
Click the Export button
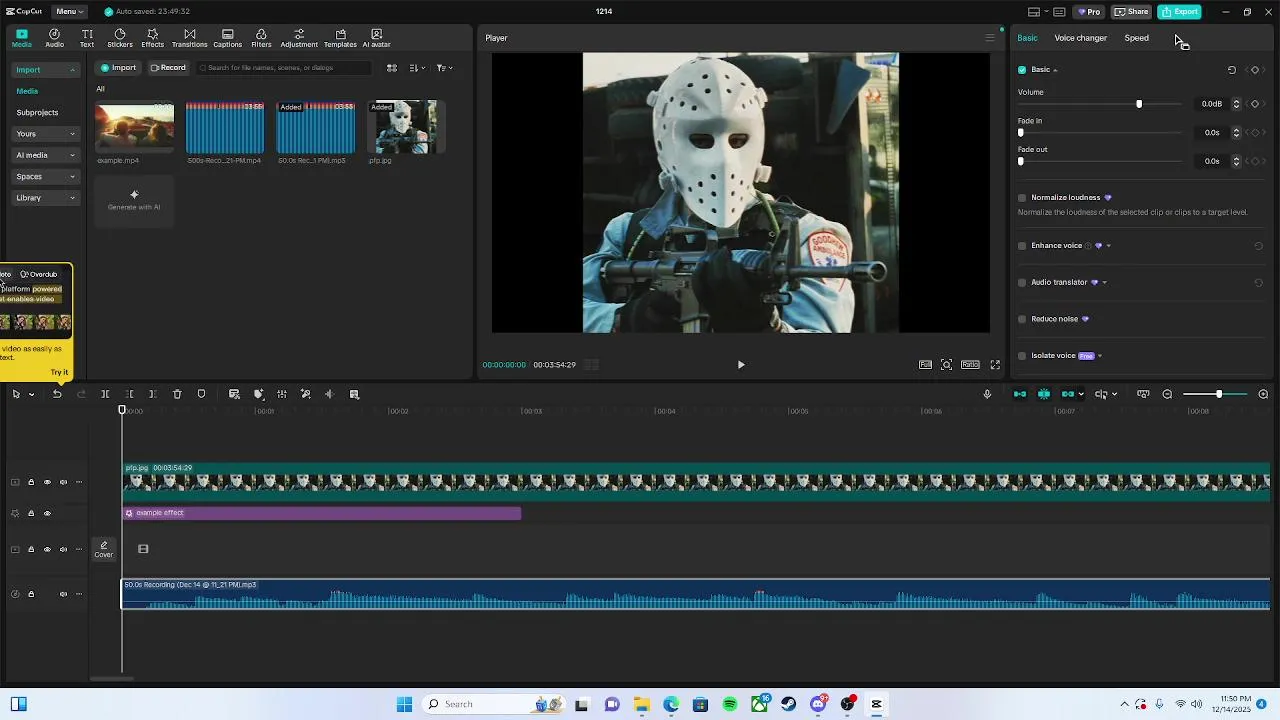point(1179,12)
